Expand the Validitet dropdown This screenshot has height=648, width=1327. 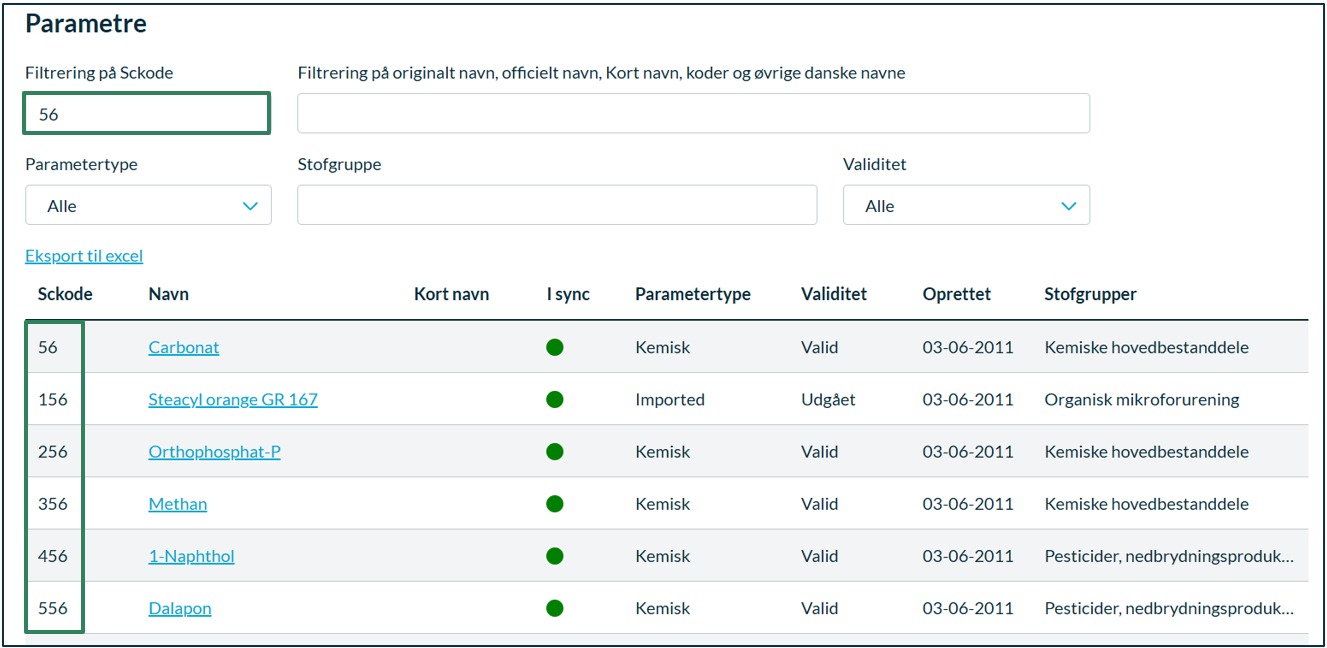click(966, 205)
